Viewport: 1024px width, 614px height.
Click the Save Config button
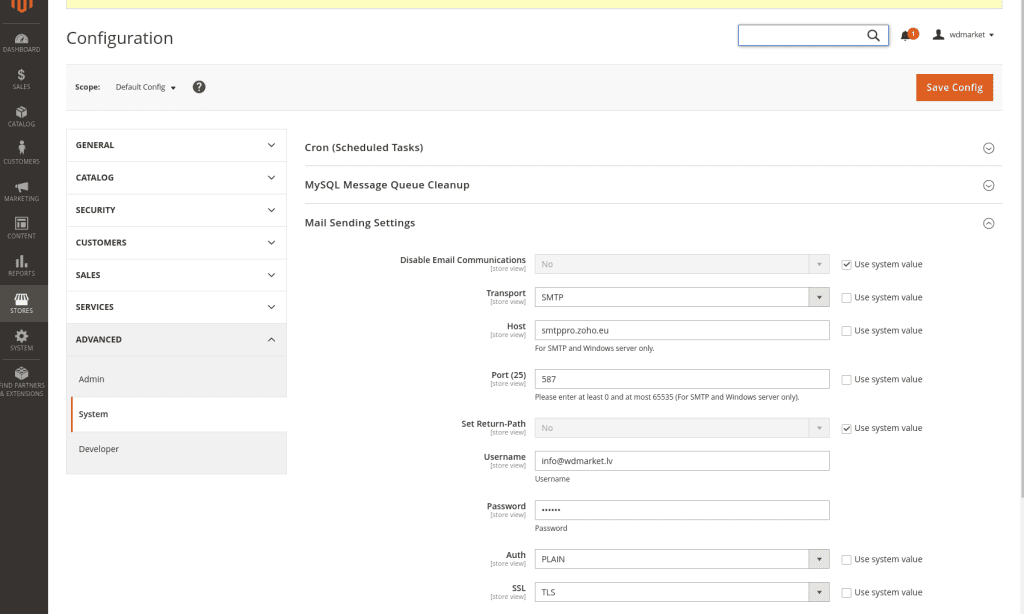pos(954,87)
